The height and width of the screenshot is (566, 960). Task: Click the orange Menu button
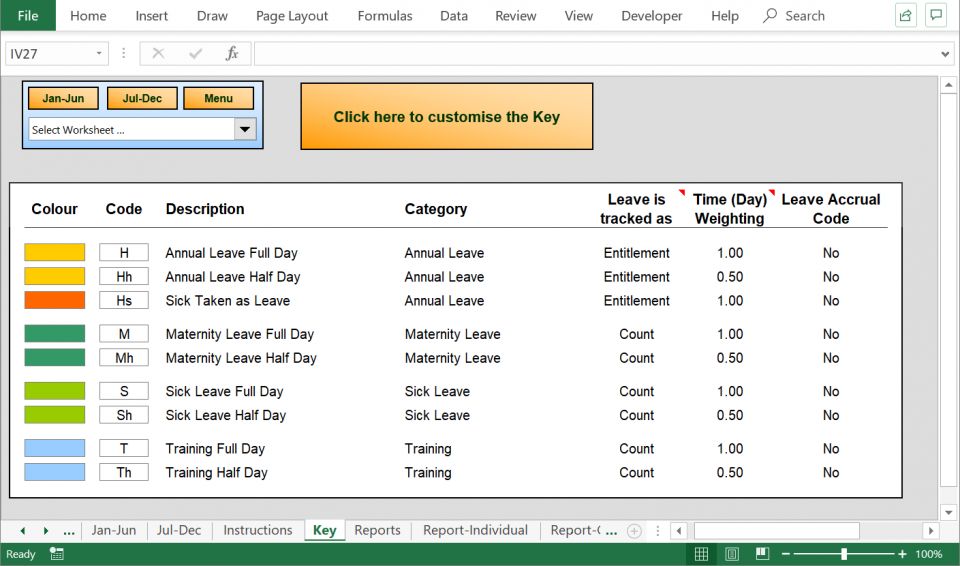(x=219, y=98)
